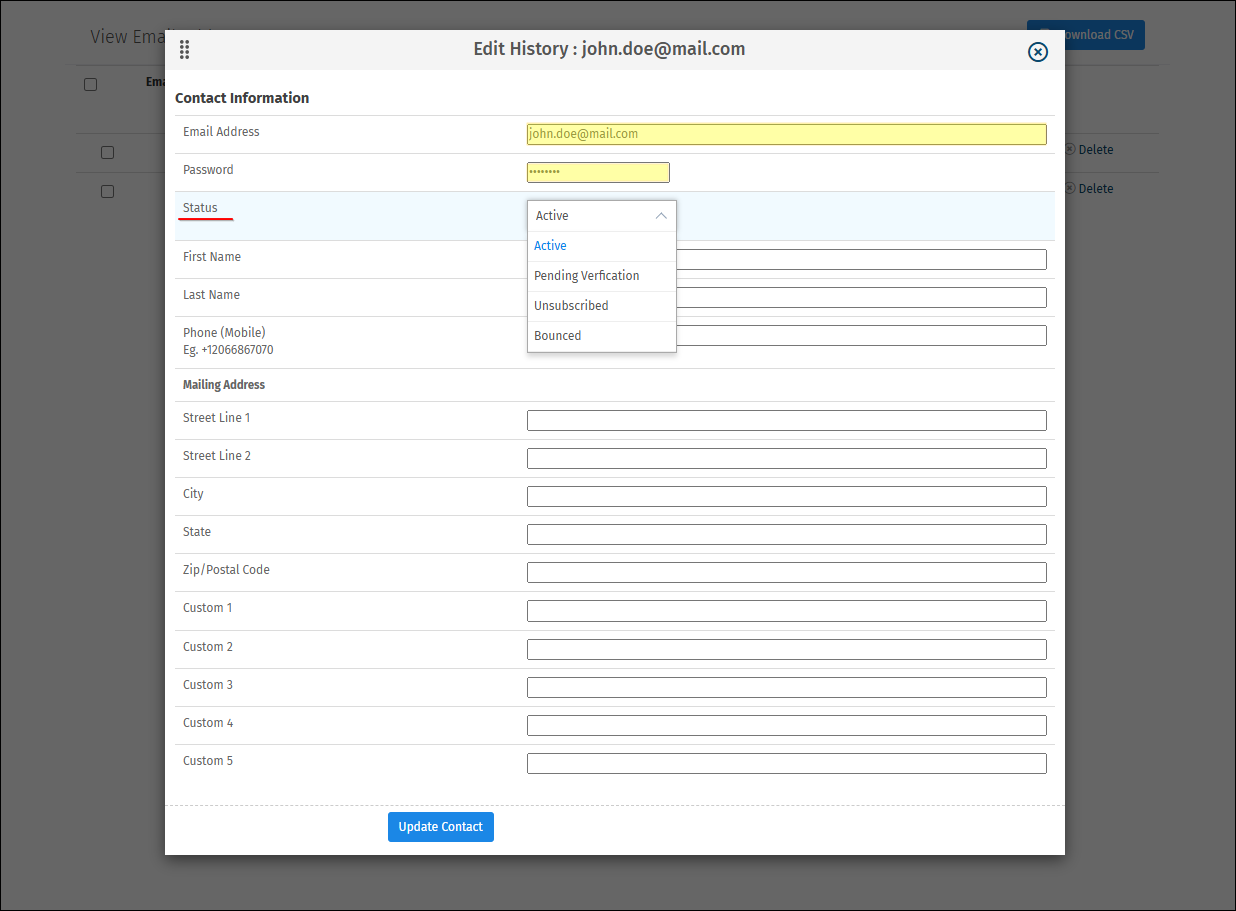Image resolution: width=1236 pixels, height=911 pixels.
Task: Collapse the Status dropdown using its chevron
Action: pyautogui.click(x=661, y=215)
